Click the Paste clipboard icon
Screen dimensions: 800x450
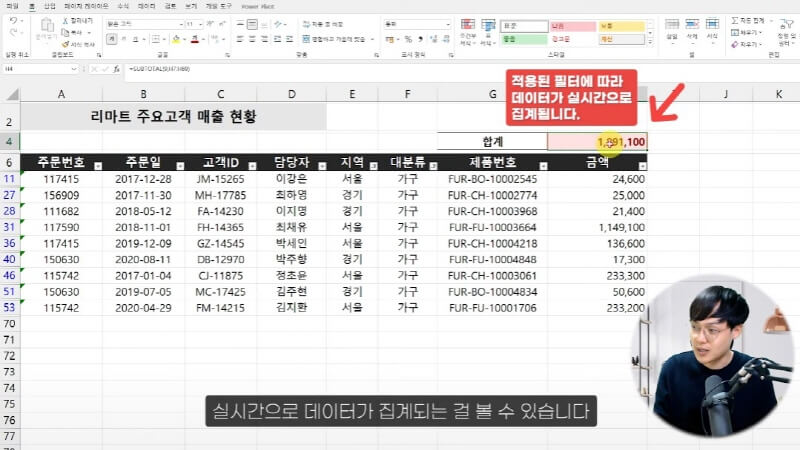click(46, 26)
